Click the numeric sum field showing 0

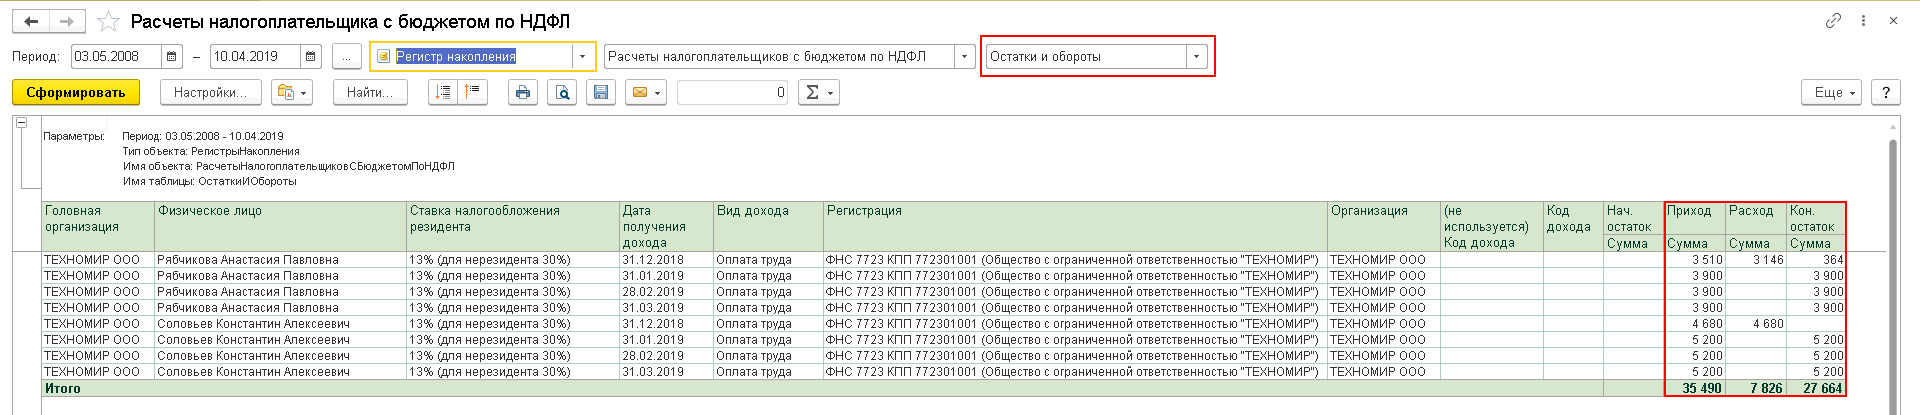(733, 92)
